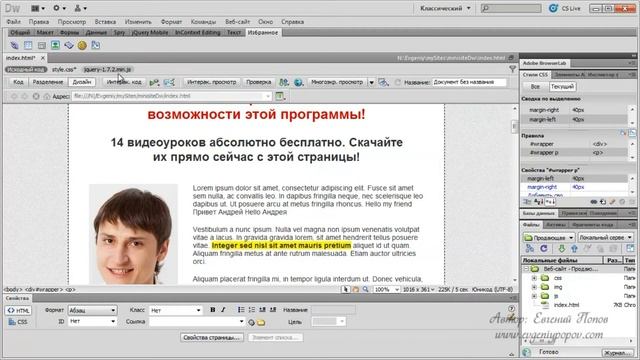This screenshot has height=360, width=640.
Task: Open the Веб-сайт menu
Action: tap(238, 22)
